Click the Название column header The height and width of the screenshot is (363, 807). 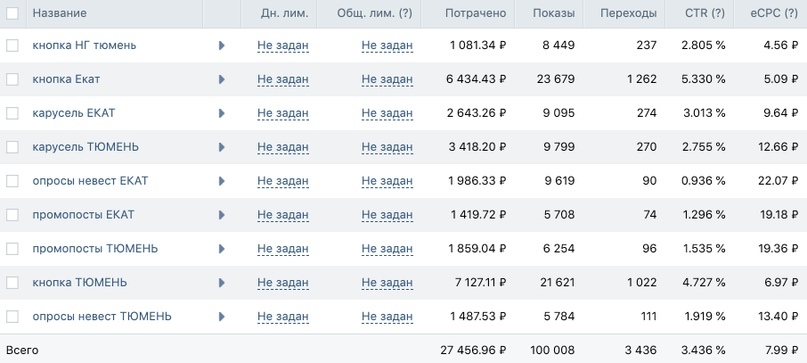pyautogui.click(x=60, y=13)
